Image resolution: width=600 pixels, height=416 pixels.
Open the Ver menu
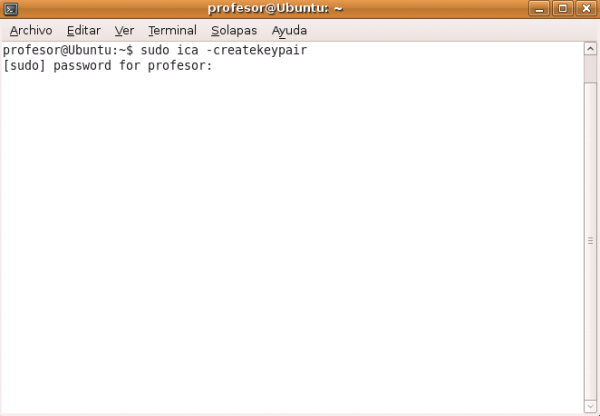coord(124,31)
